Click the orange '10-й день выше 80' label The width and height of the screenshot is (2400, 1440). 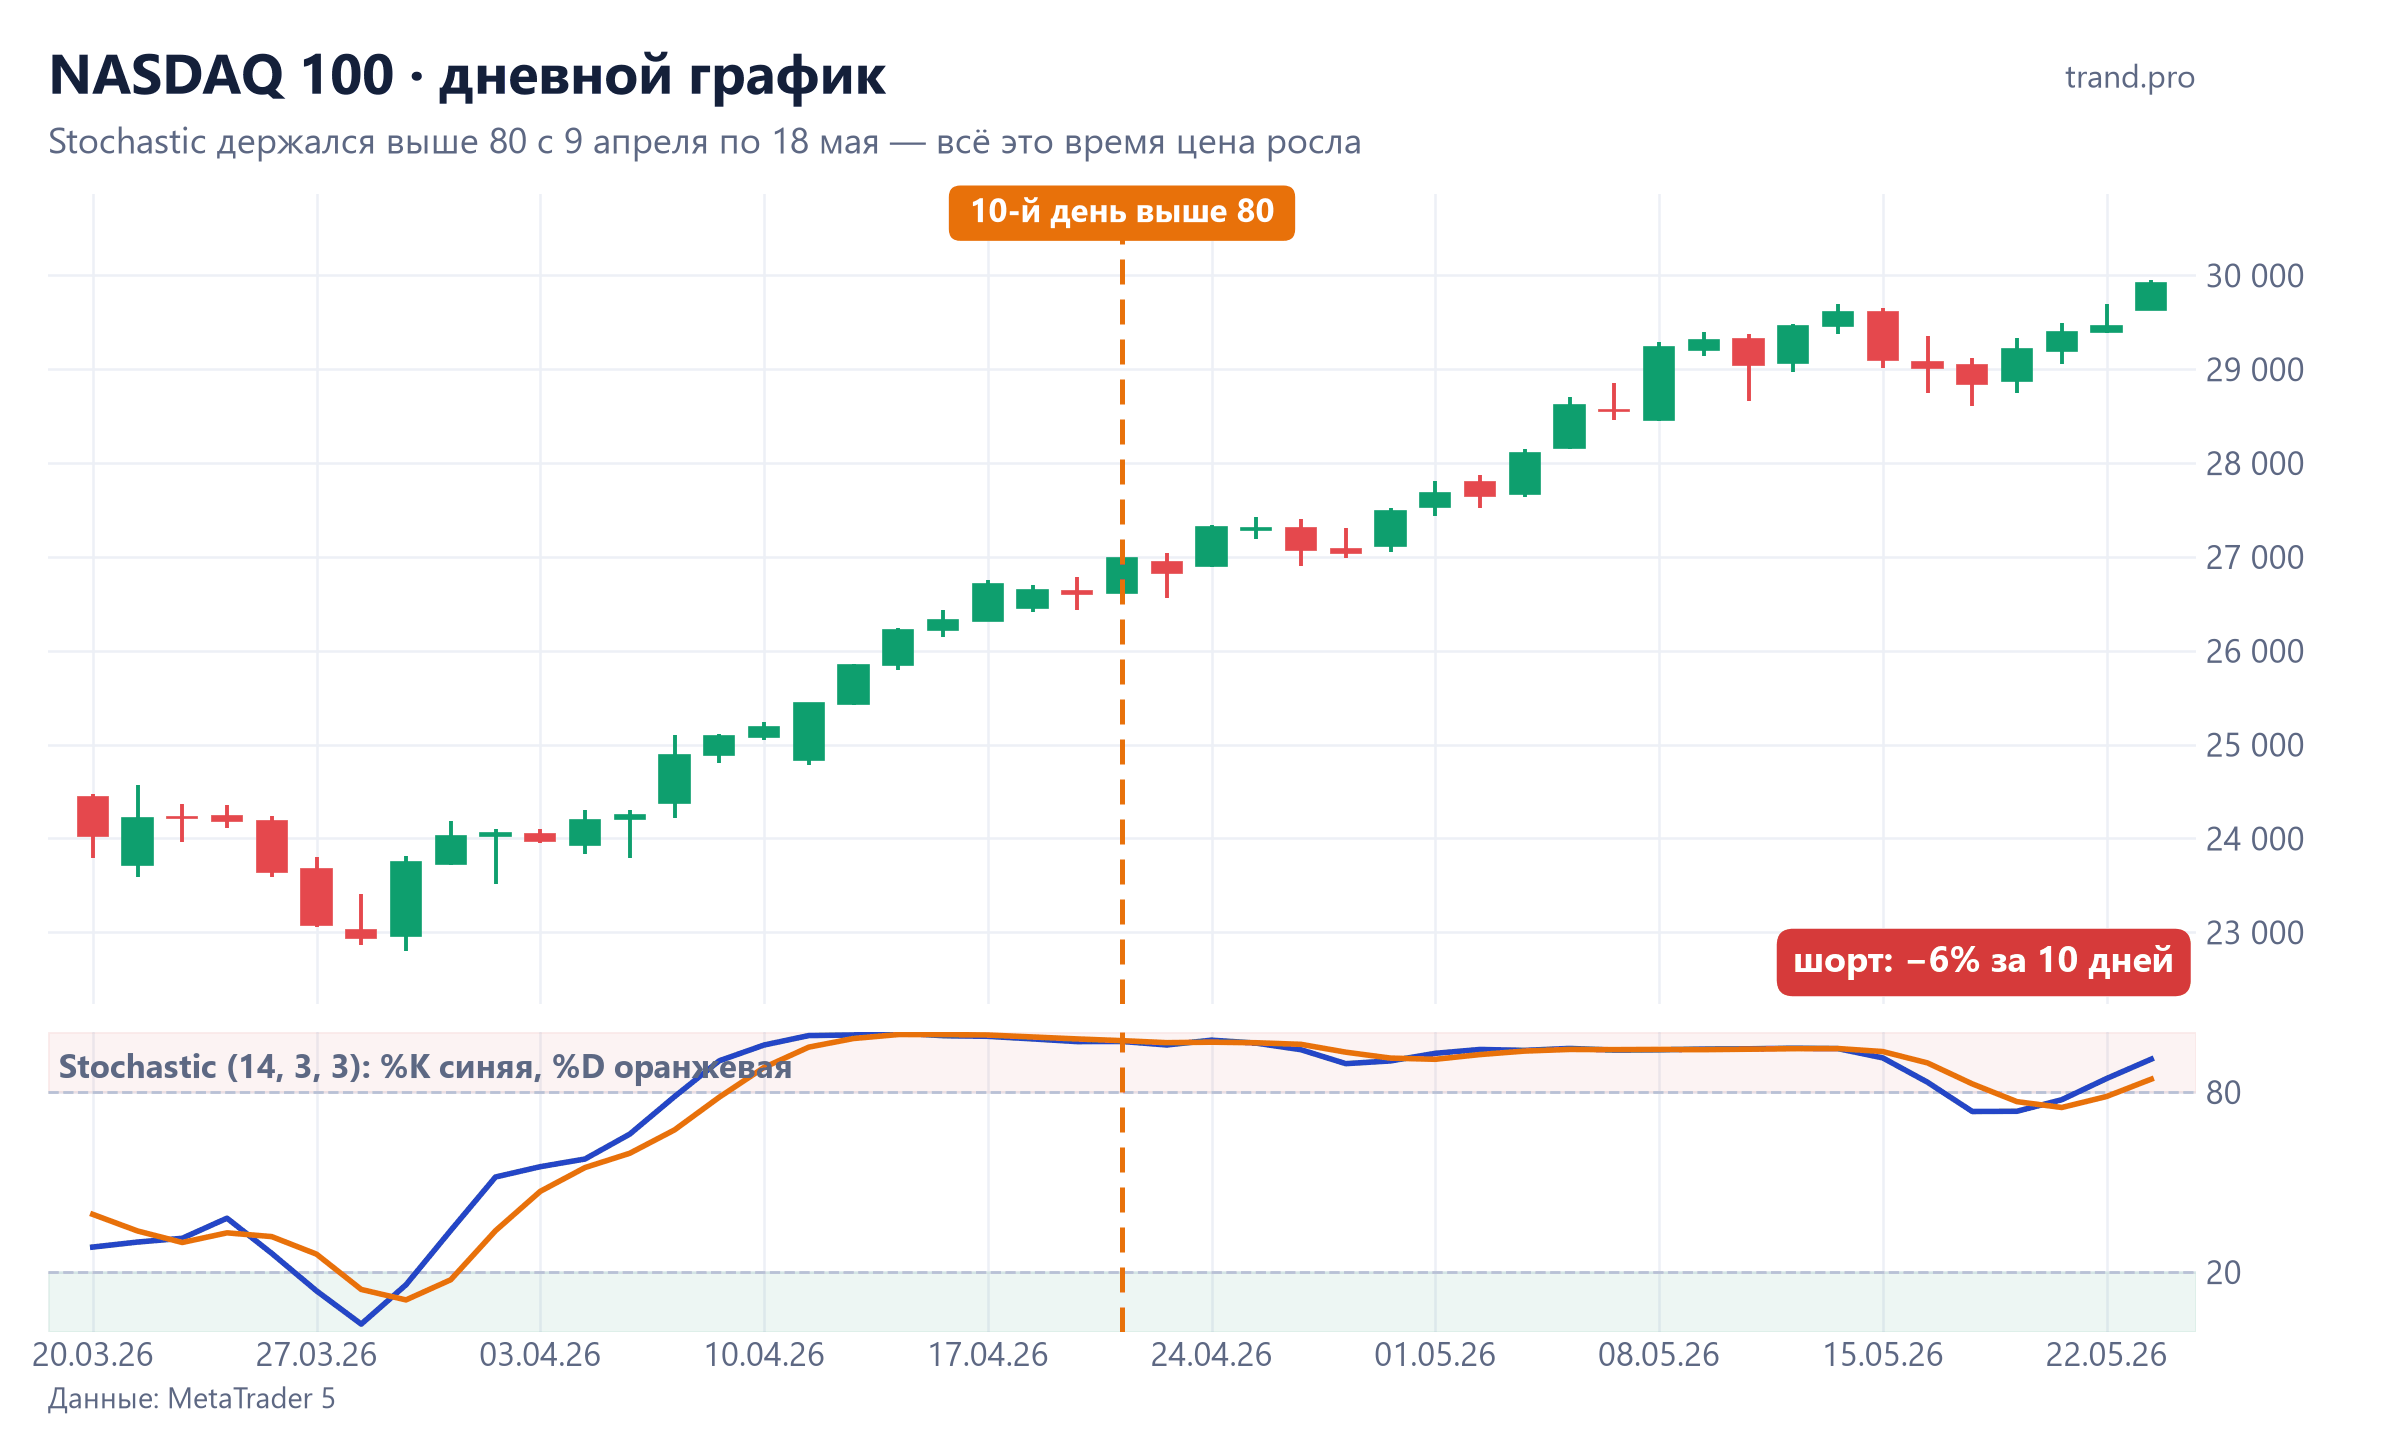click(1122, 212)
